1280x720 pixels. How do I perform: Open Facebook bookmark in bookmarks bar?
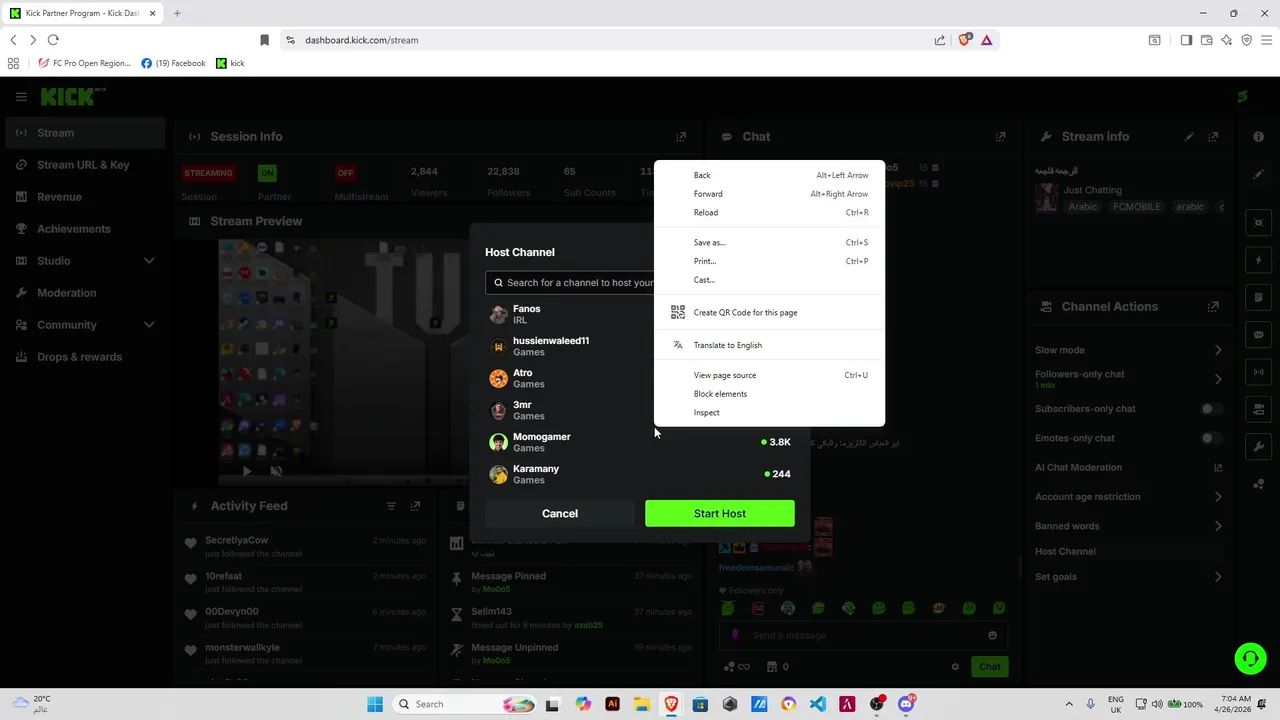173,63
